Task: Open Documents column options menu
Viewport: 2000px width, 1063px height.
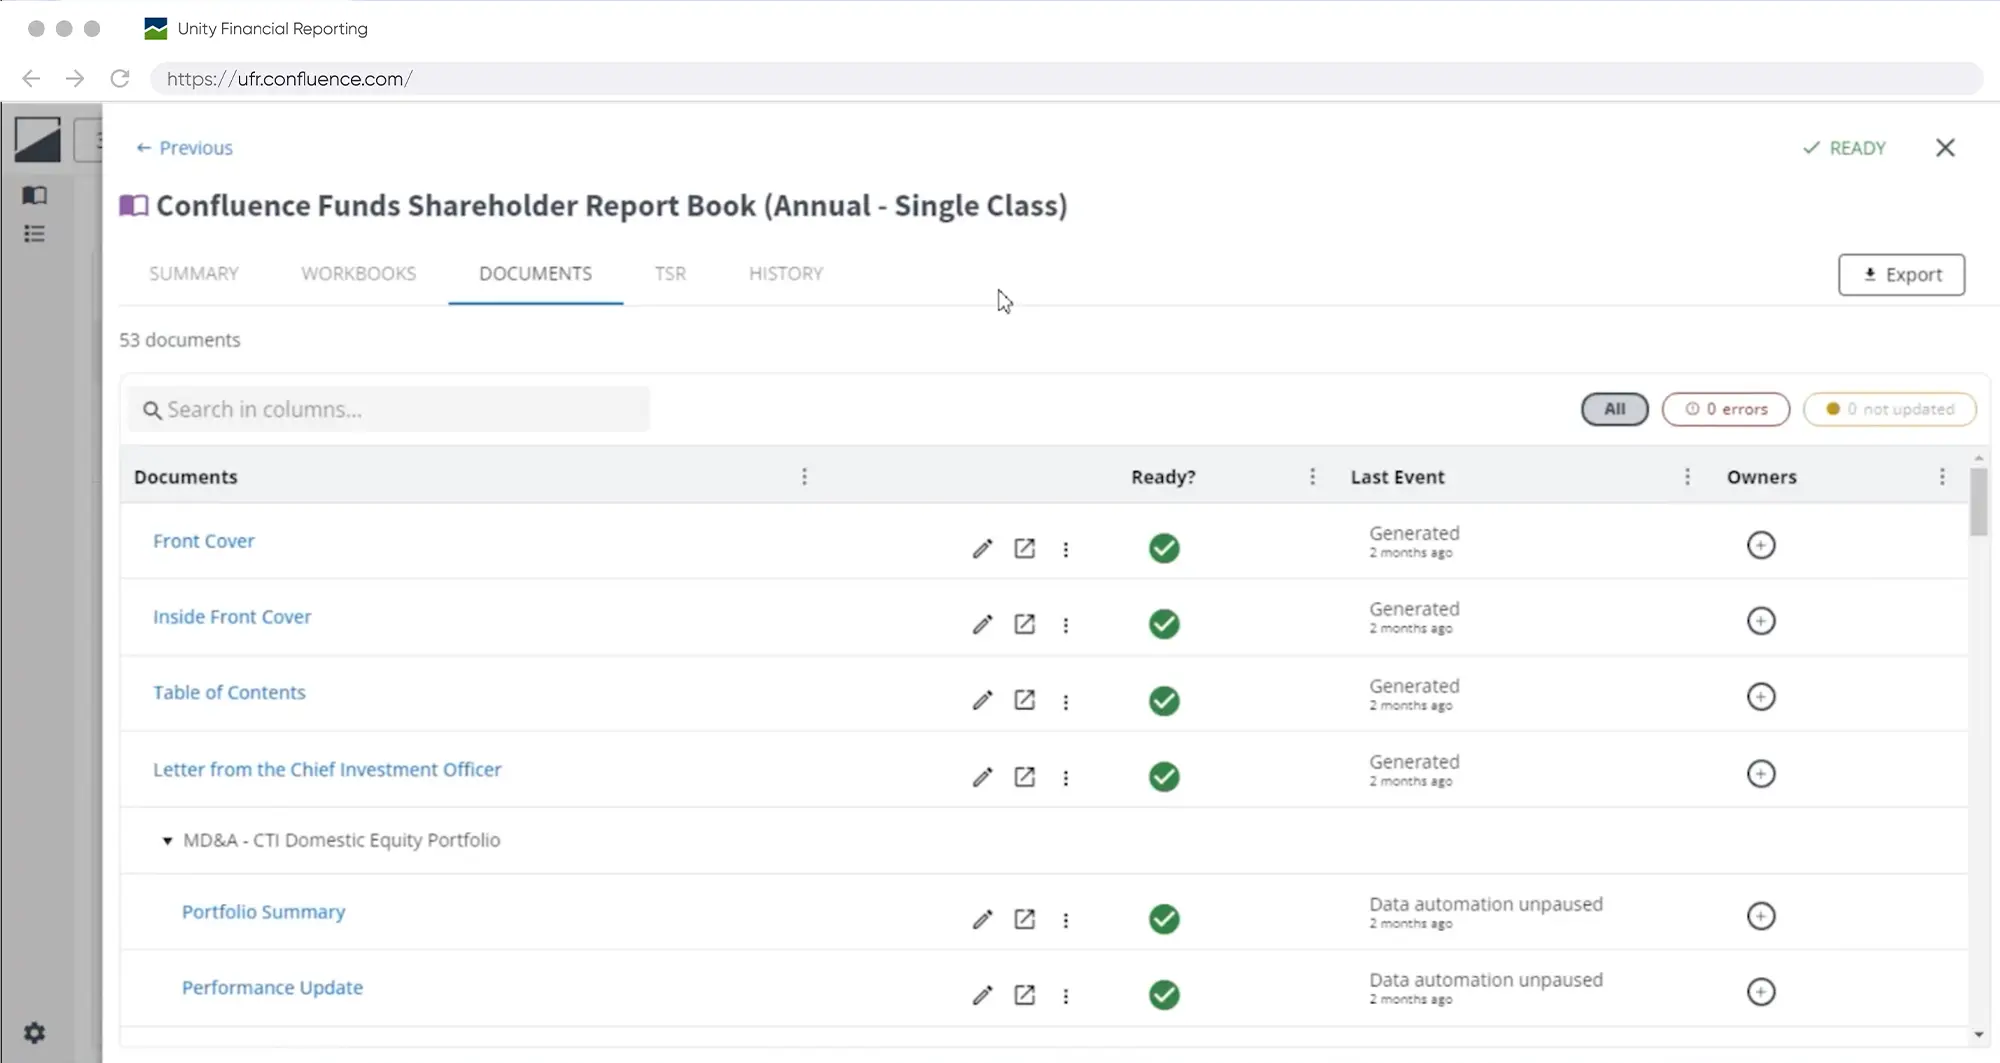Action: tap(804, 477)
